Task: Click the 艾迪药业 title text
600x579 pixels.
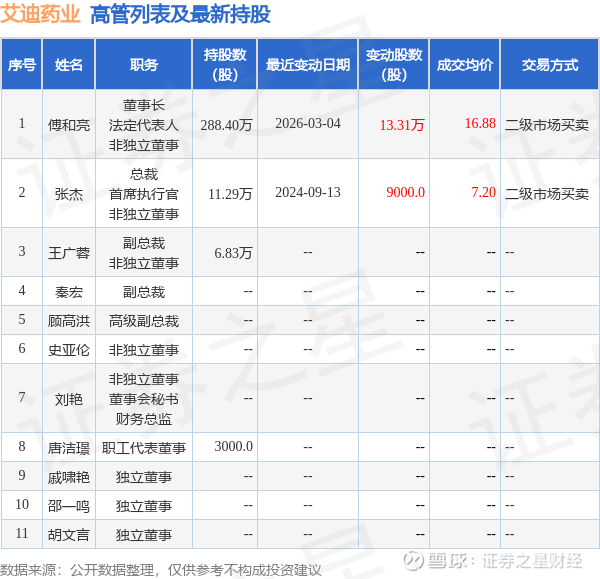Action: tap(40, 14)
